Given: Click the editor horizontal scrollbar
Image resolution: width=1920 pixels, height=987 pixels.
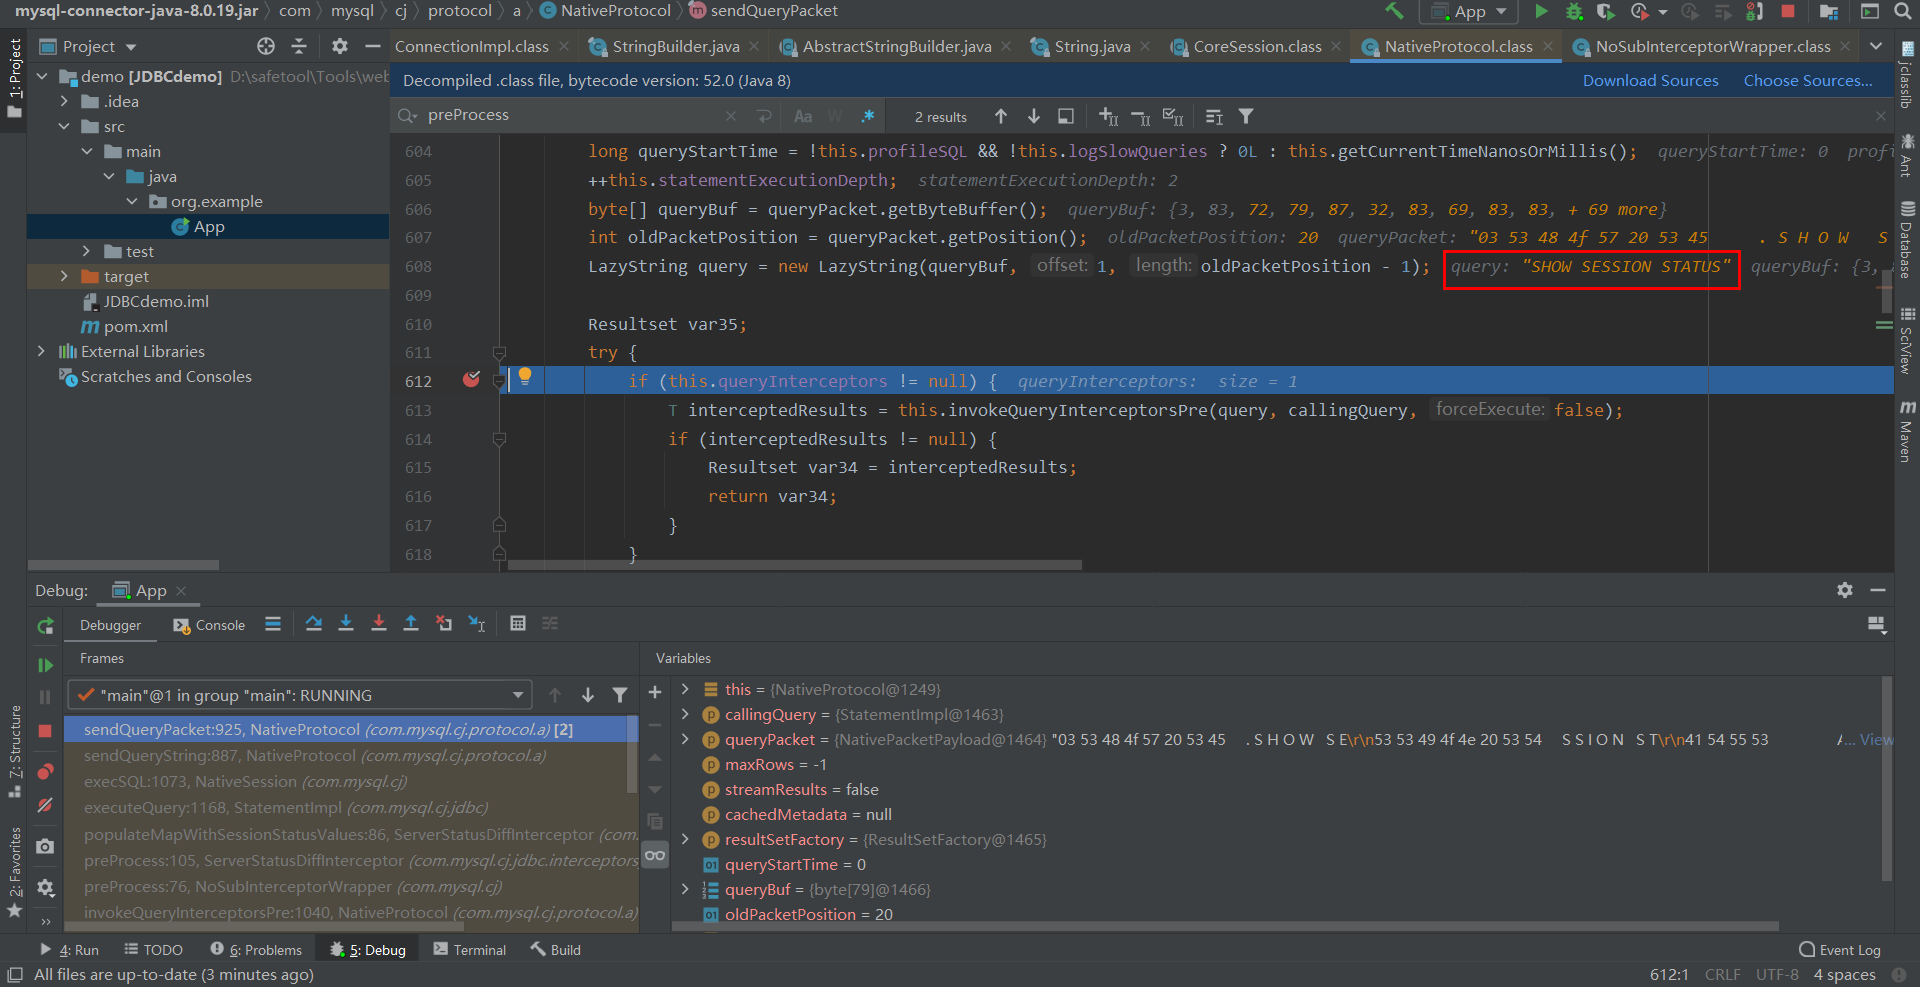Looking at the screenshot, I should coord(794,565).
